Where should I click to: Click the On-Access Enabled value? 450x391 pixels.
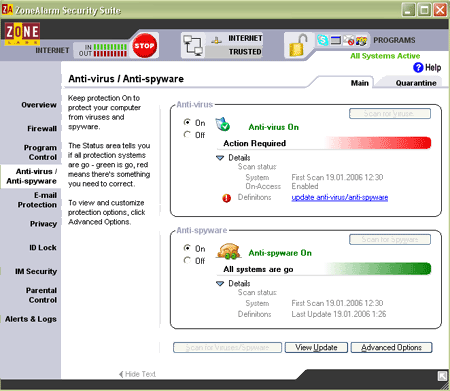point(305,186)
